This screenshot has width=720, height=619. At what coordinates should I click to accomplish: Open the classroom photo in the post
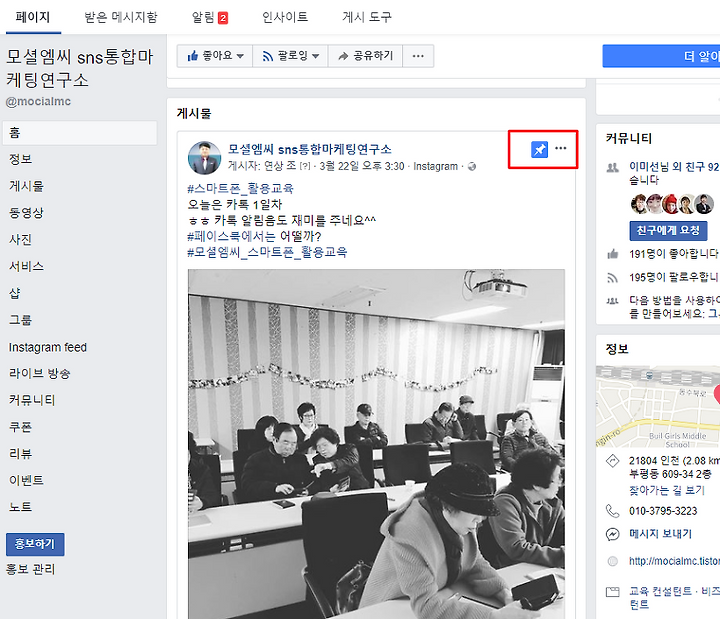click(x=376, y=444)
